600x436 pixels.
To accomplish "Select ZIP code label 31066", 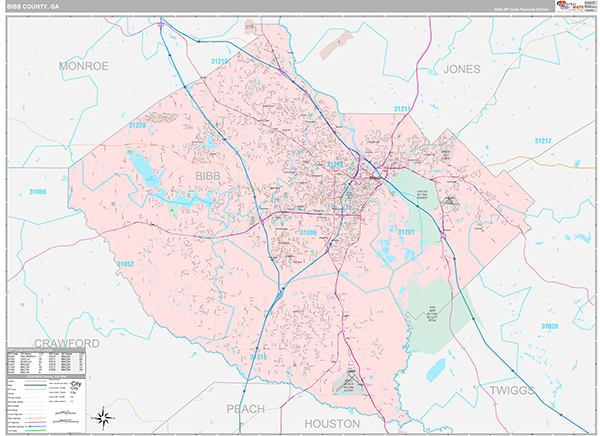I will [38, 192].
